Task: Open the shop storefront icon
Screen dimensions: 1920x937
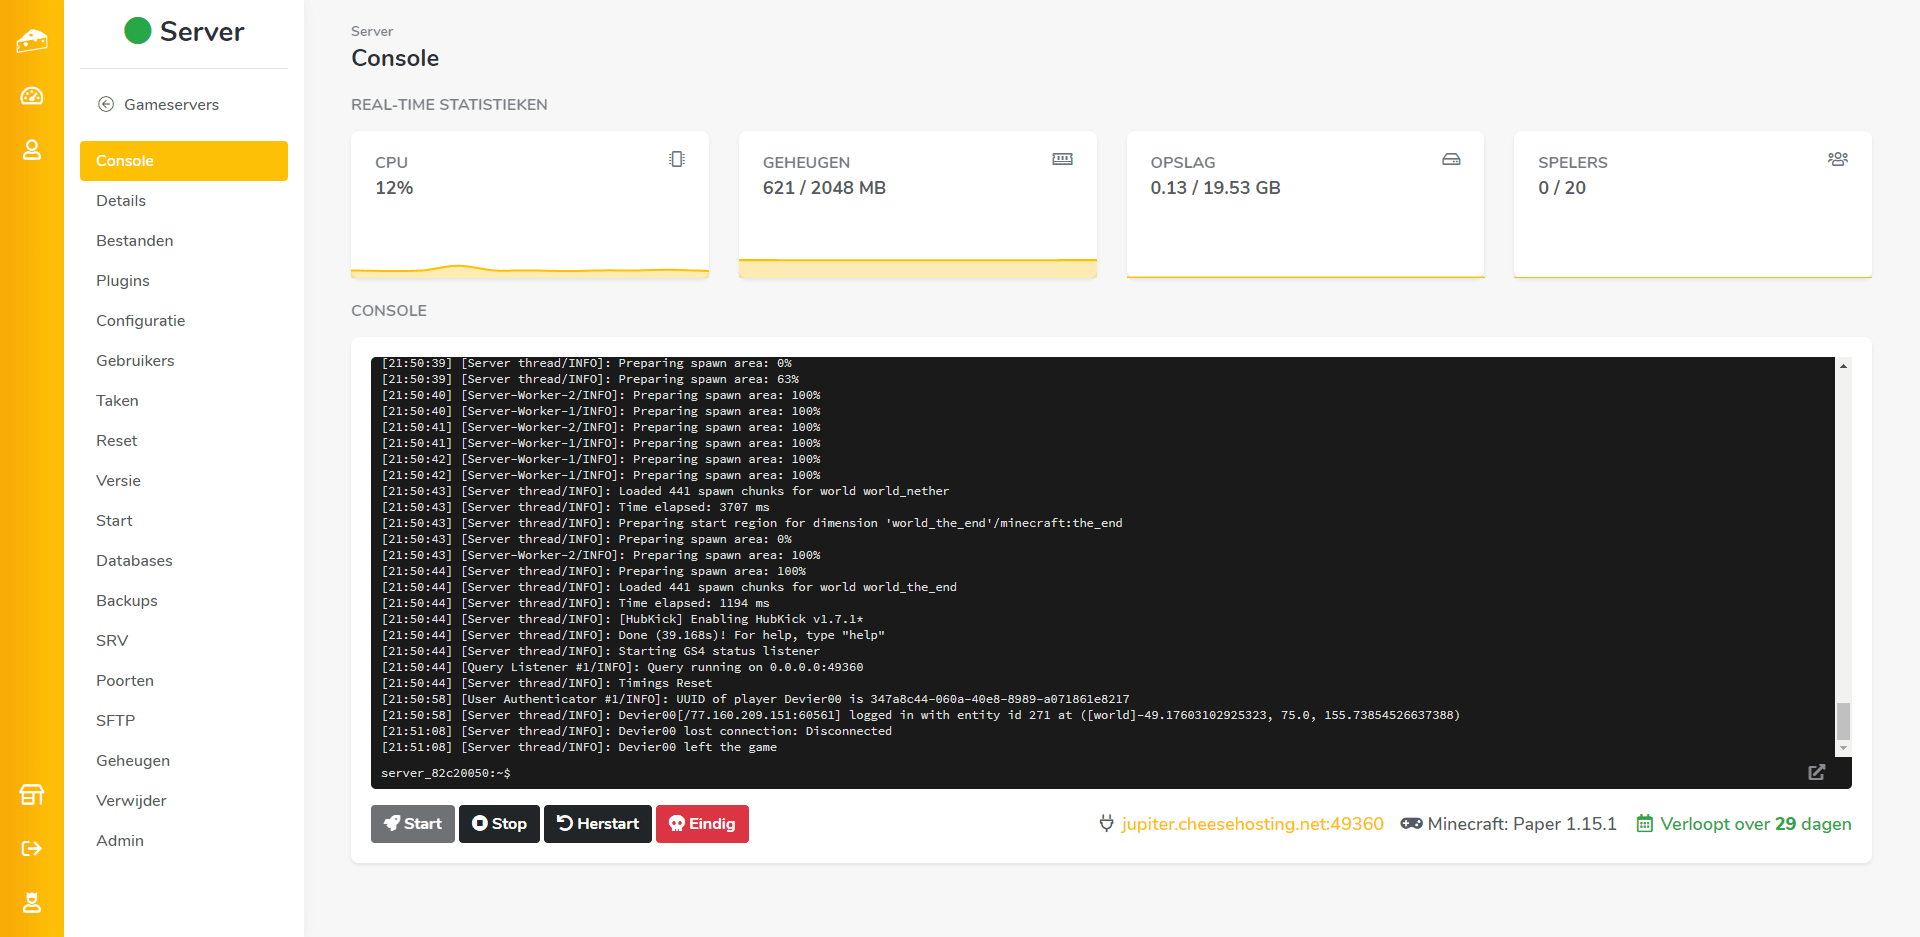Action: click(x=32, y=795)
